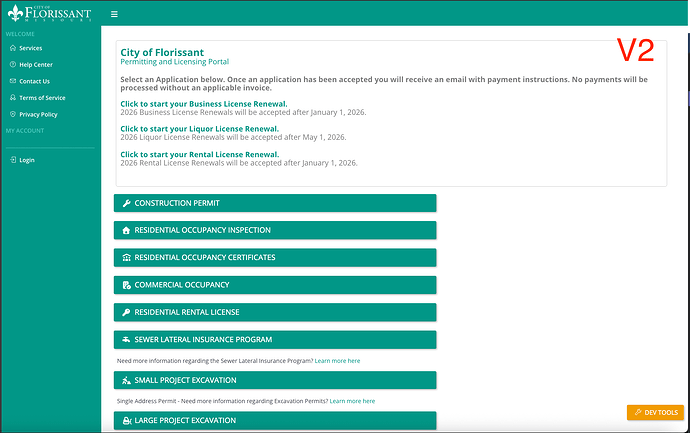Open Small Project Excavation application

click(275, 380)
